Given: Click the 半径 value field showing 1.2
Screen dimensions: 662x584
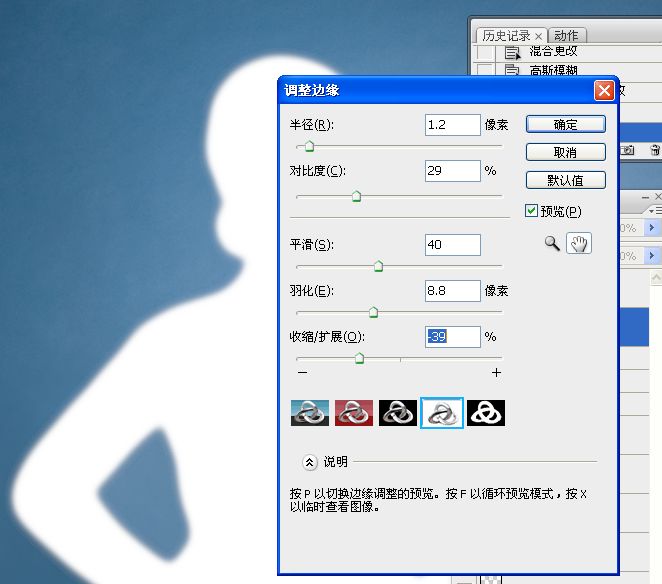Looking at the screenshot, I should (x=453, y=125).
